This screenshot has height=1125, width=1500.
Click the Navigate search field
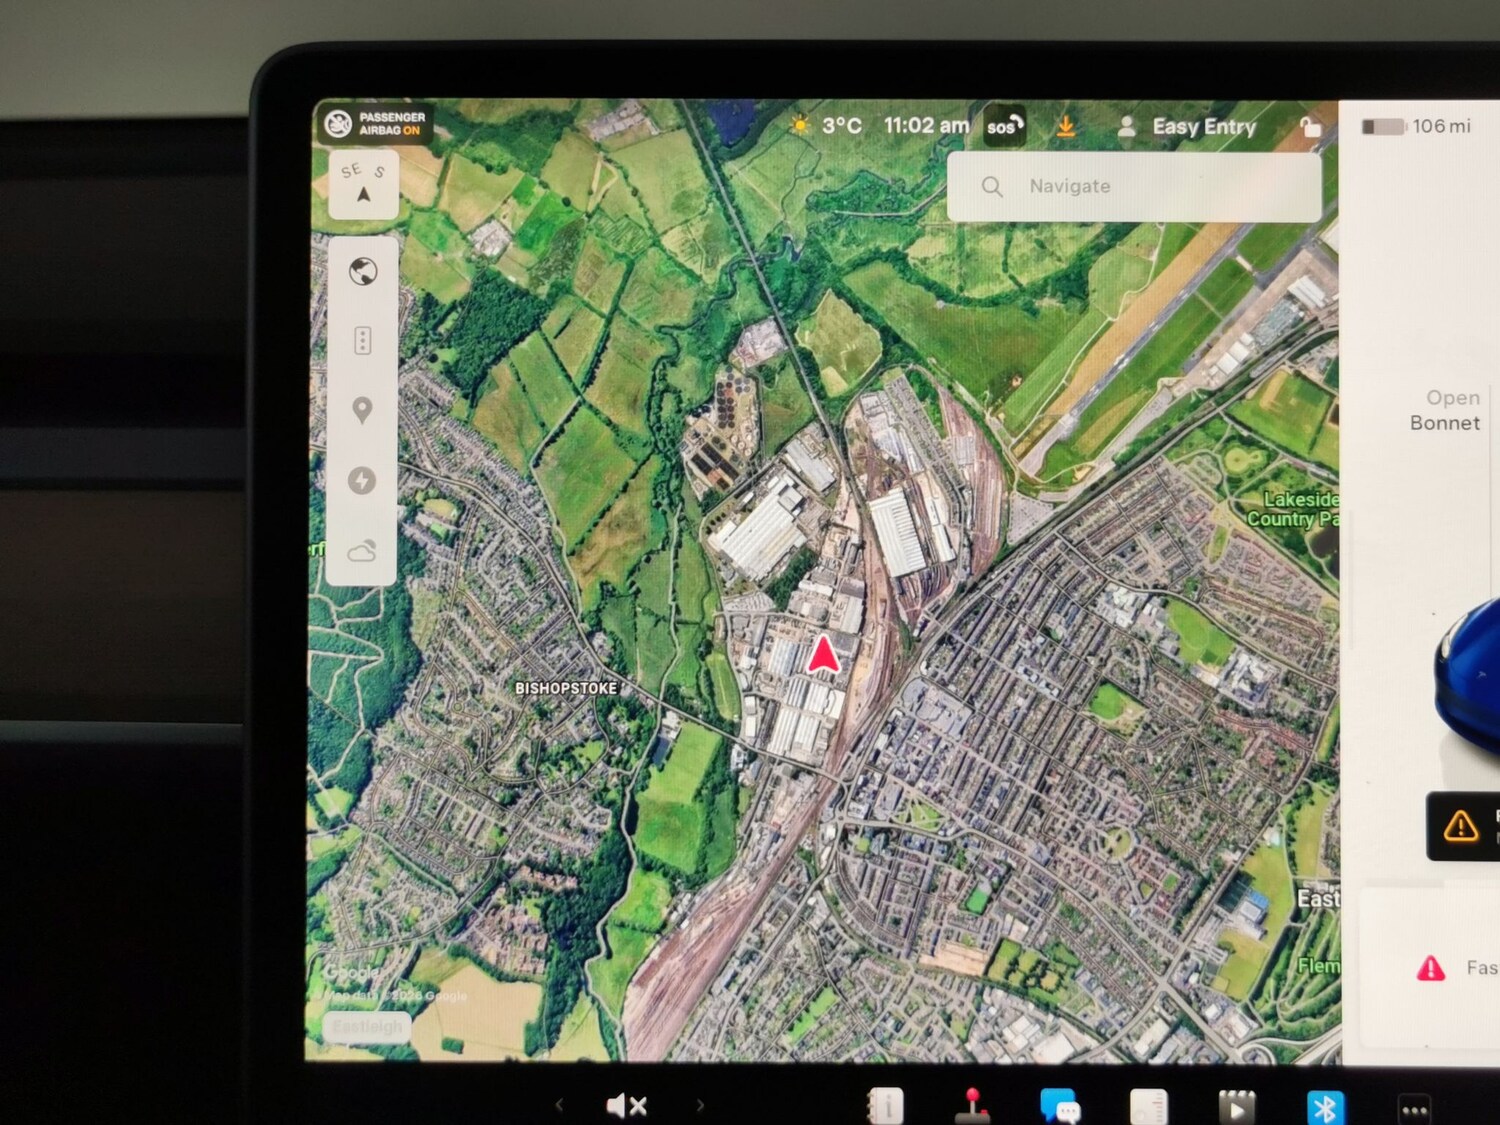coord(1133,187)
